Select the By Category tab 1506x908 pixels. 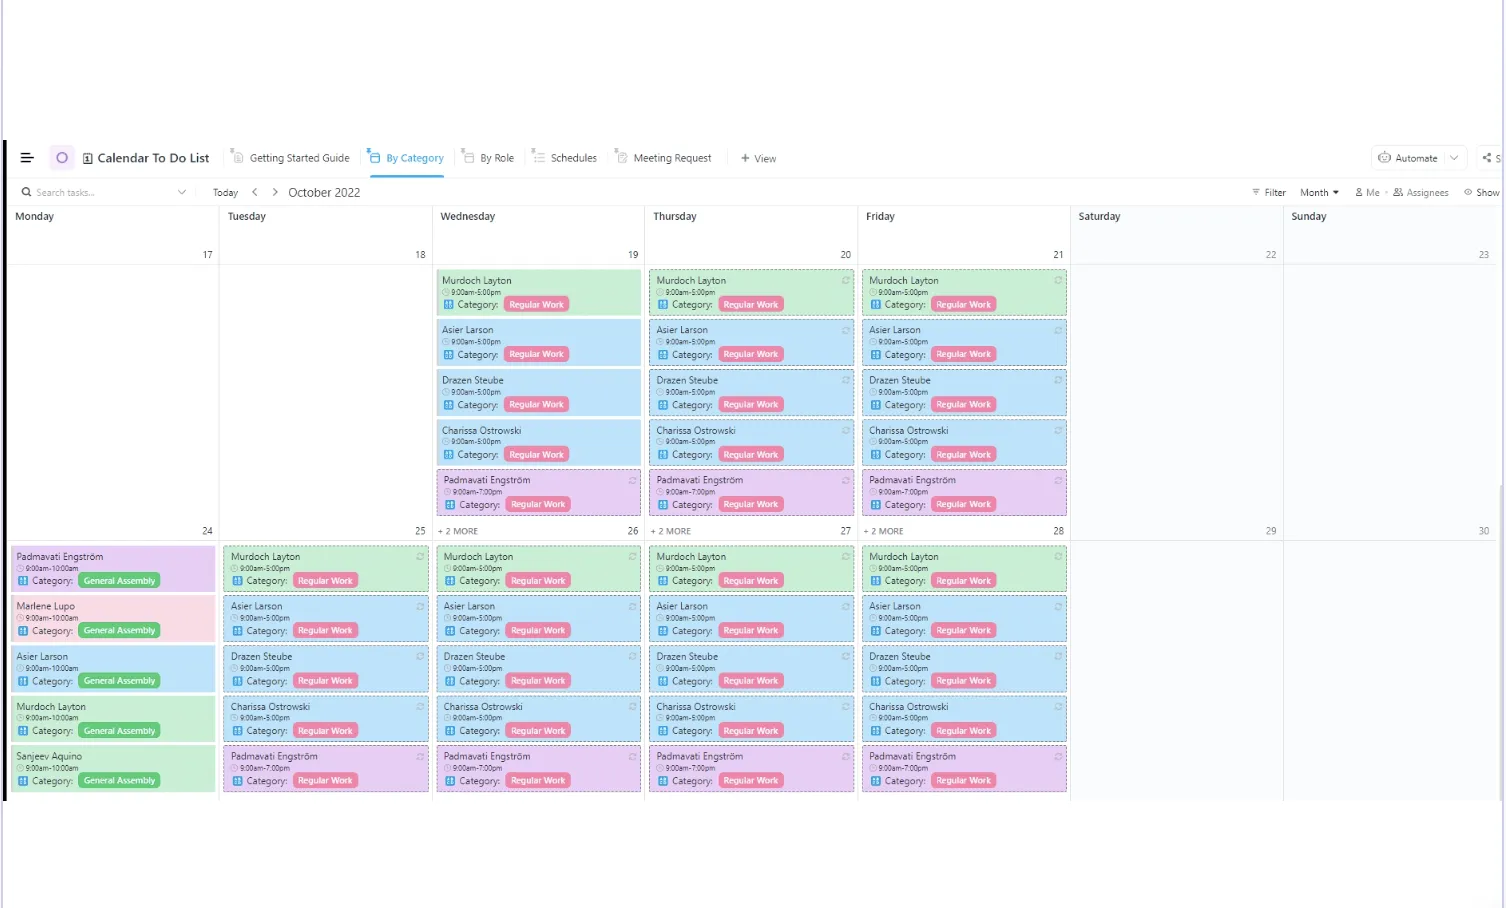pos(406,158)
